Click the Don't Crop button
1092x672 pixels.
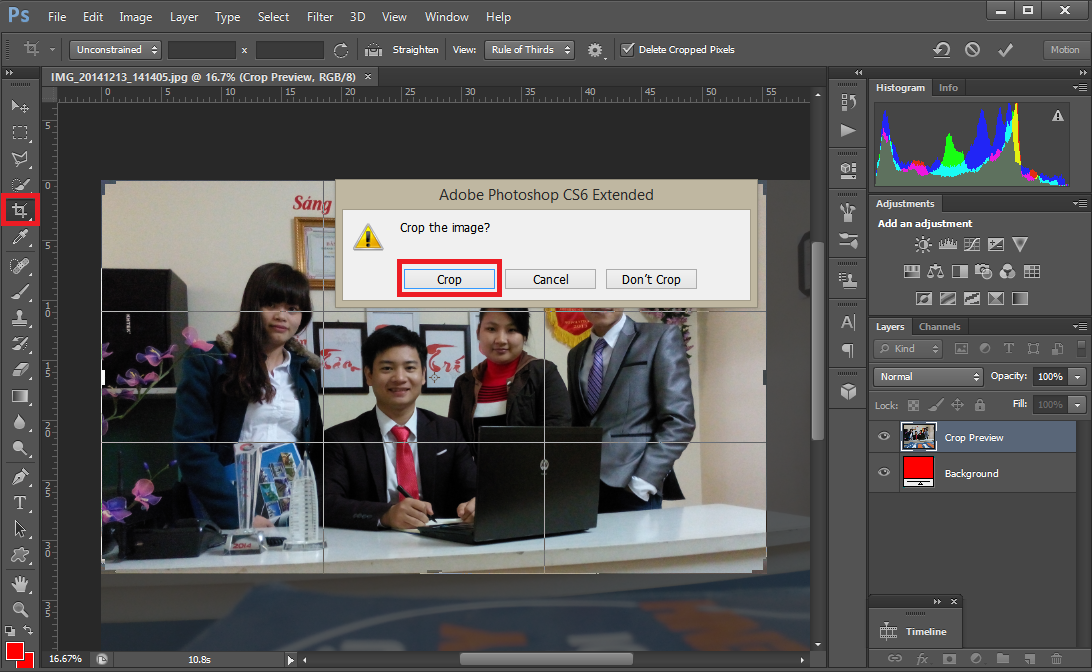click(651, 279)
